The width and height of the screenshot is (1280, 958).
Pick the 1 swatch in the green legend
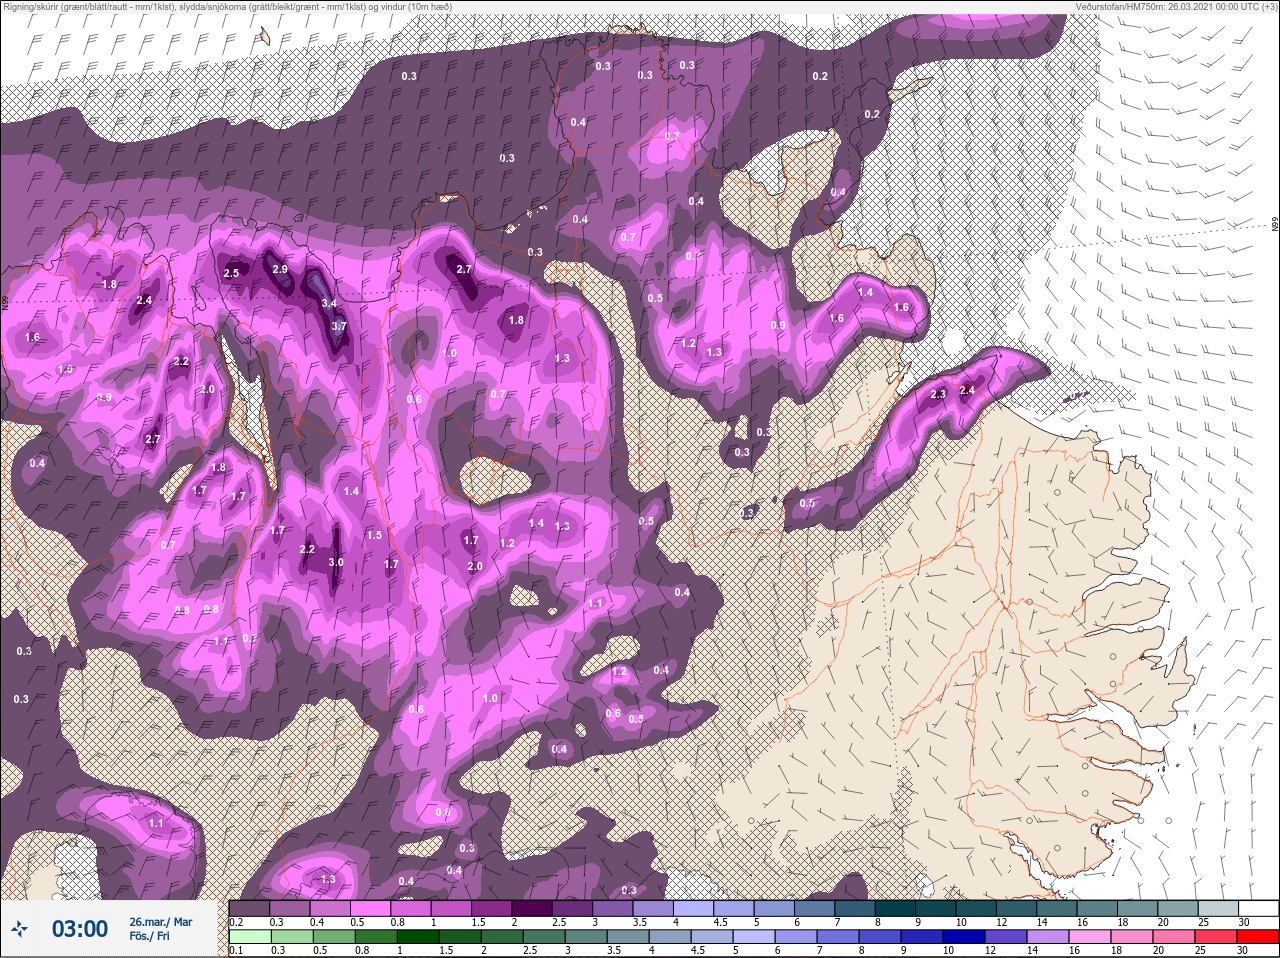418,937
